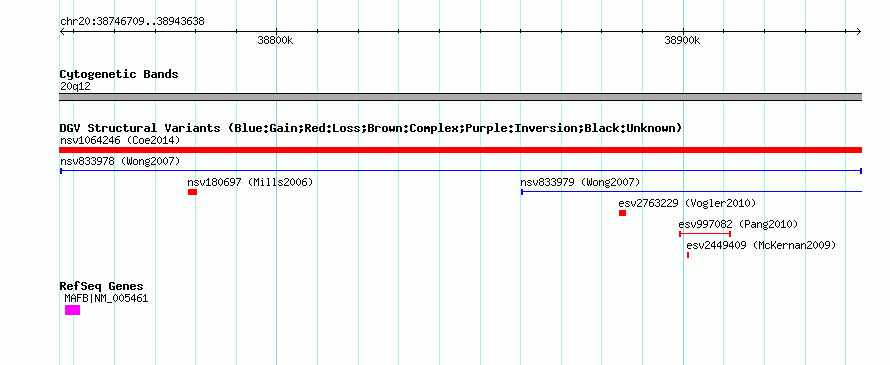Click the chr20:38746709..38943638 coordinate label
The height and width of the screenshot is (365, 890).
[132, 22]
